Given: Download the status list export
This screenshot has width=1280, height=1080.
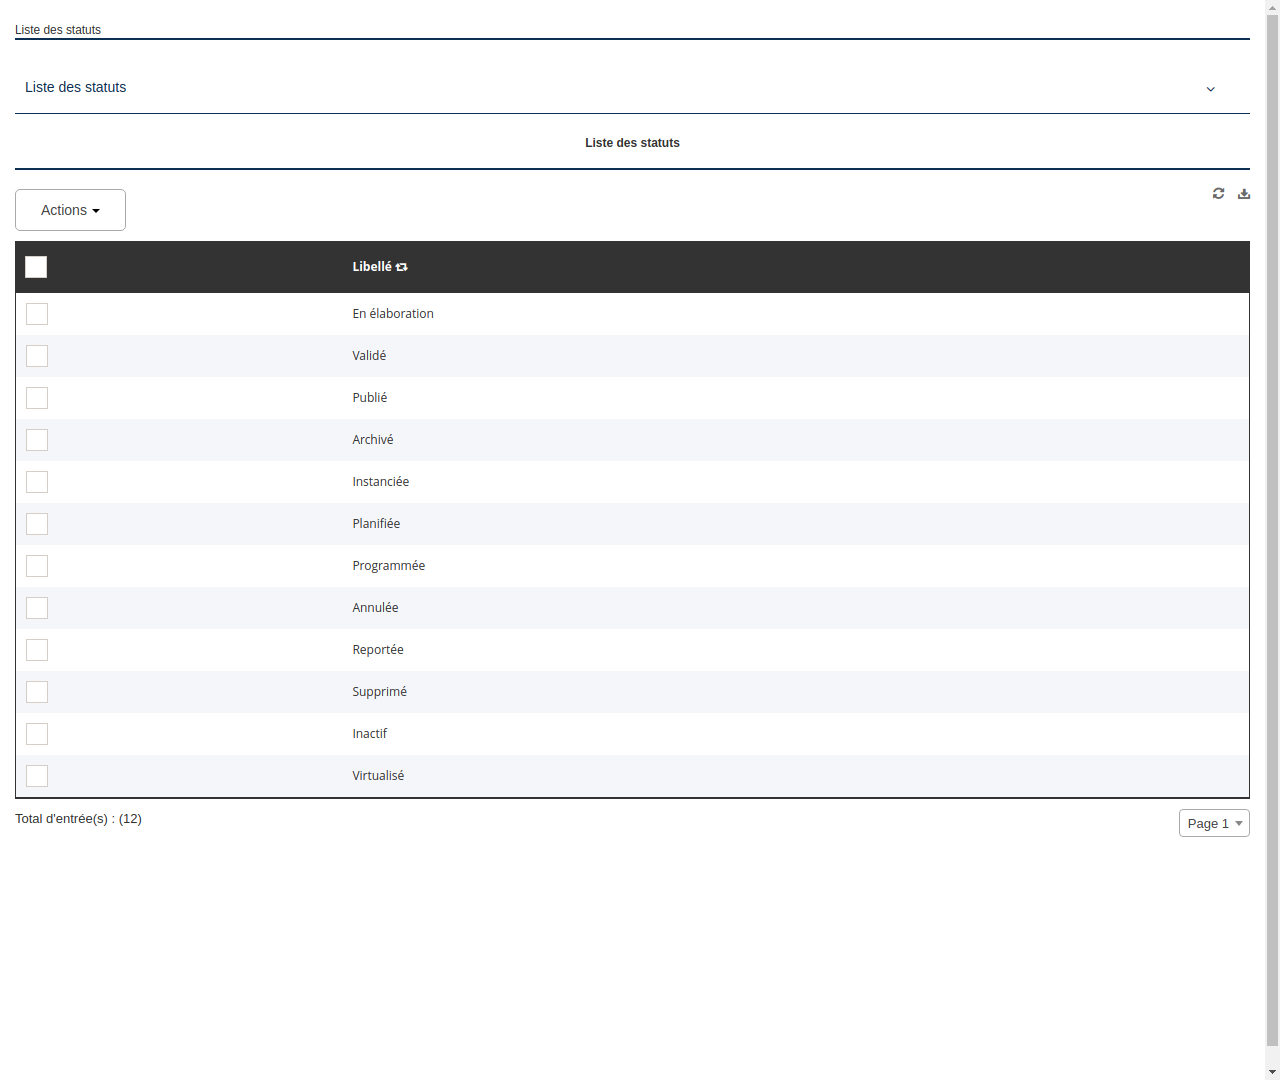Looking at the screenshot, I should [1244, 193].
